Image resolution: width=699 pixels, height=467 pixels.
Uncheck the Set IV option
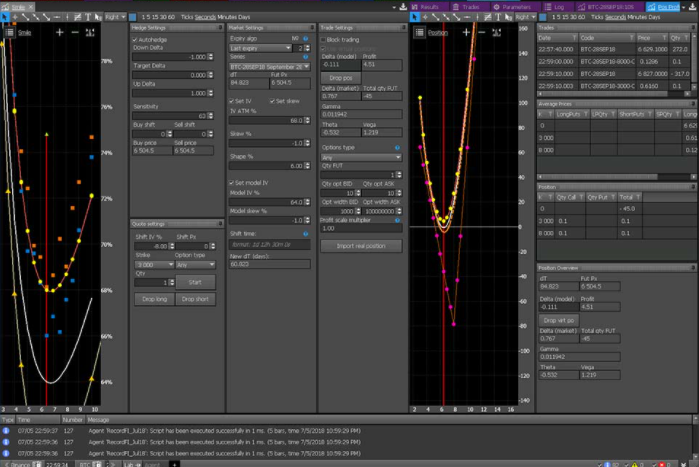click(233, 100)
